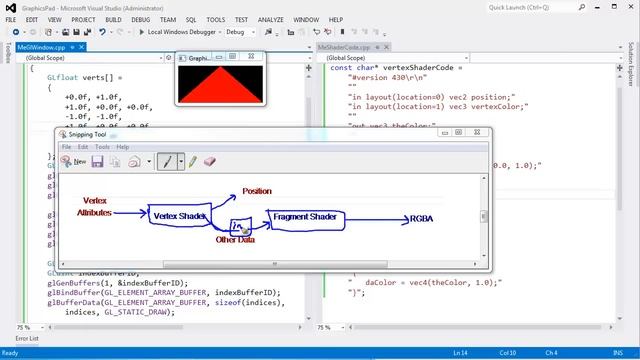
Task: Click the Quick Launch magnifier icon
Action: [x=582, y=7]
